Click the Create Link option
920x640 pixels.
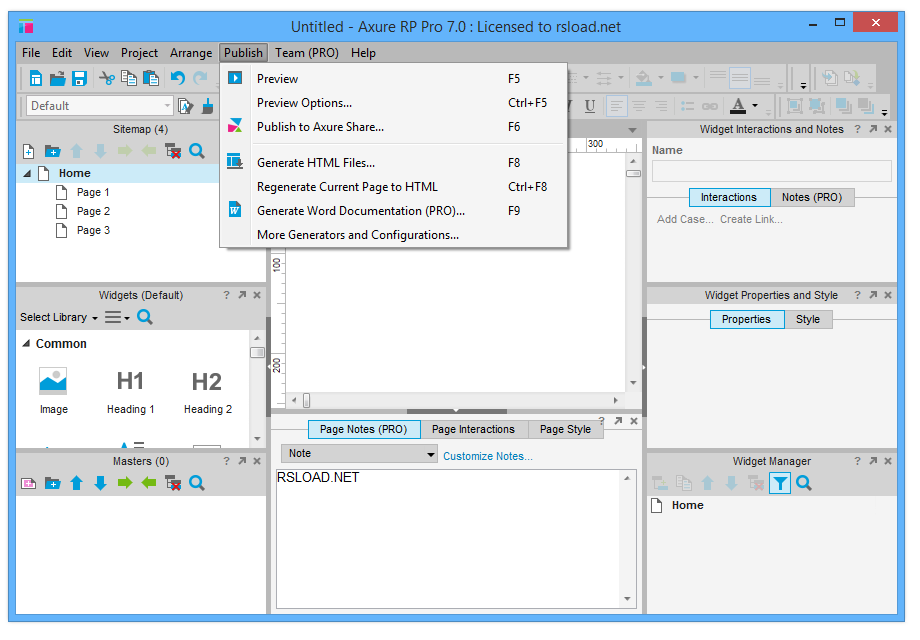[751, 219]
